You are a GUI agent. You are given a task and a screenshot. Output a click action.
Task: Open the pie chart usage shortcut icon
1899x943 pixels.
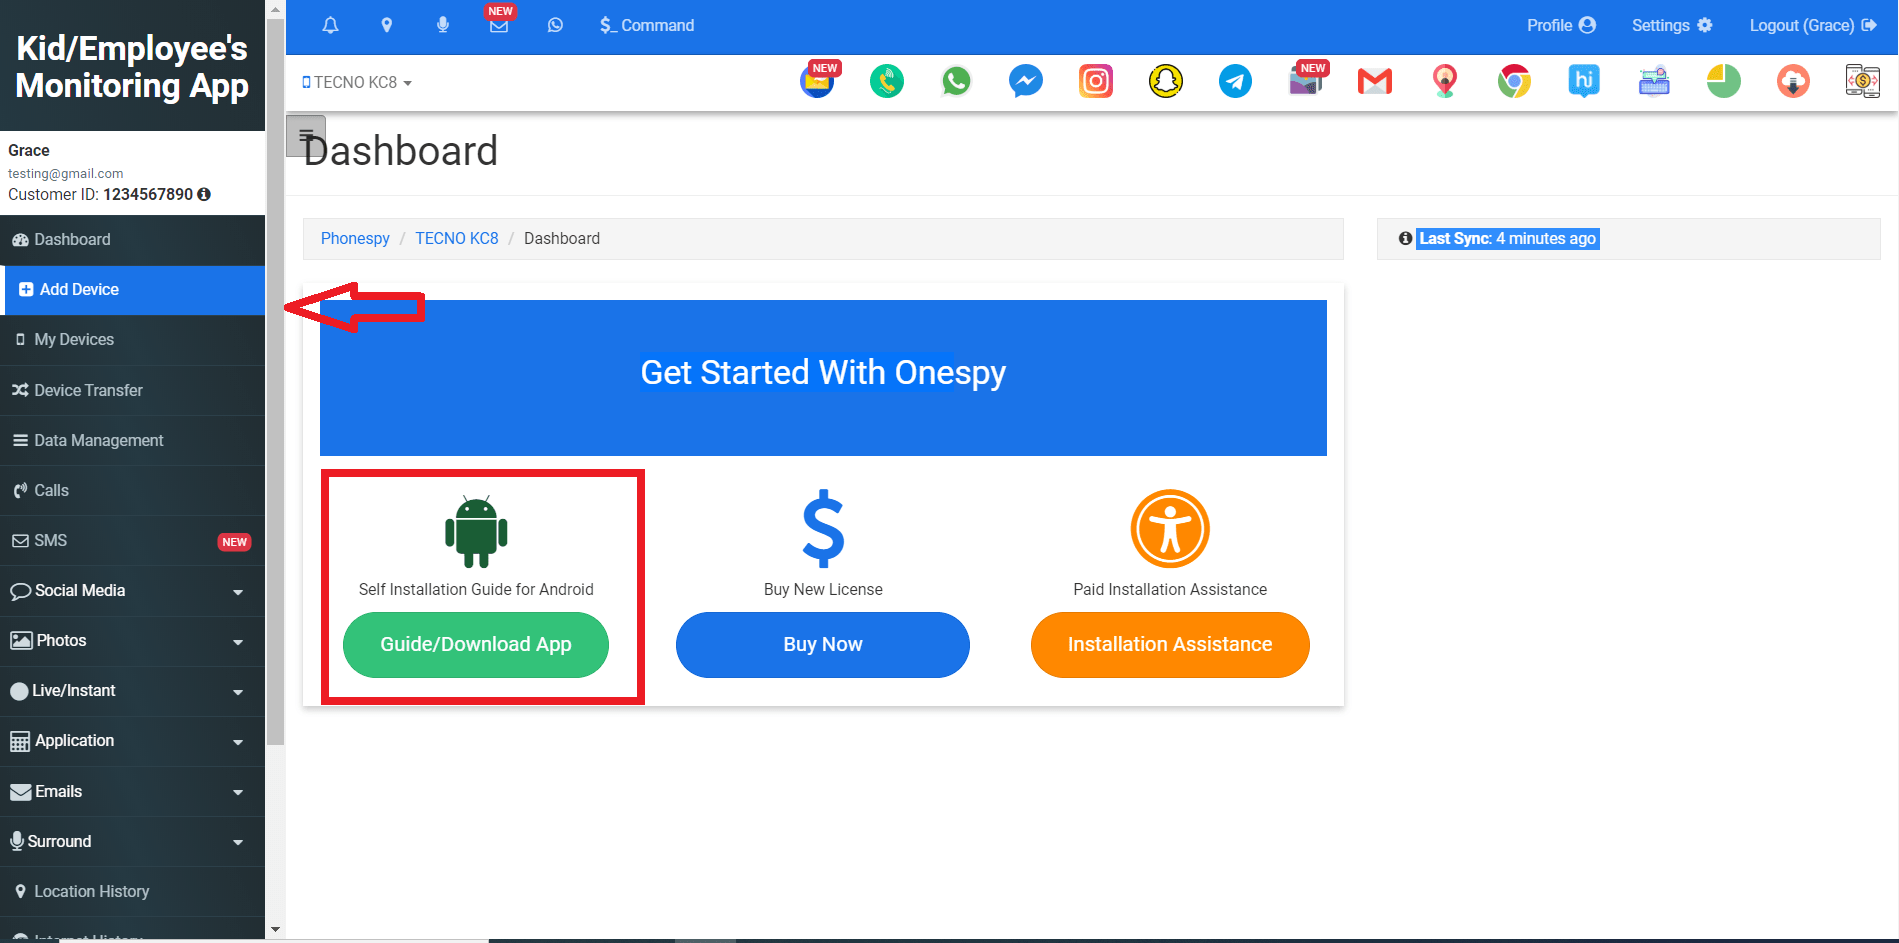[x=1724, y=81]
